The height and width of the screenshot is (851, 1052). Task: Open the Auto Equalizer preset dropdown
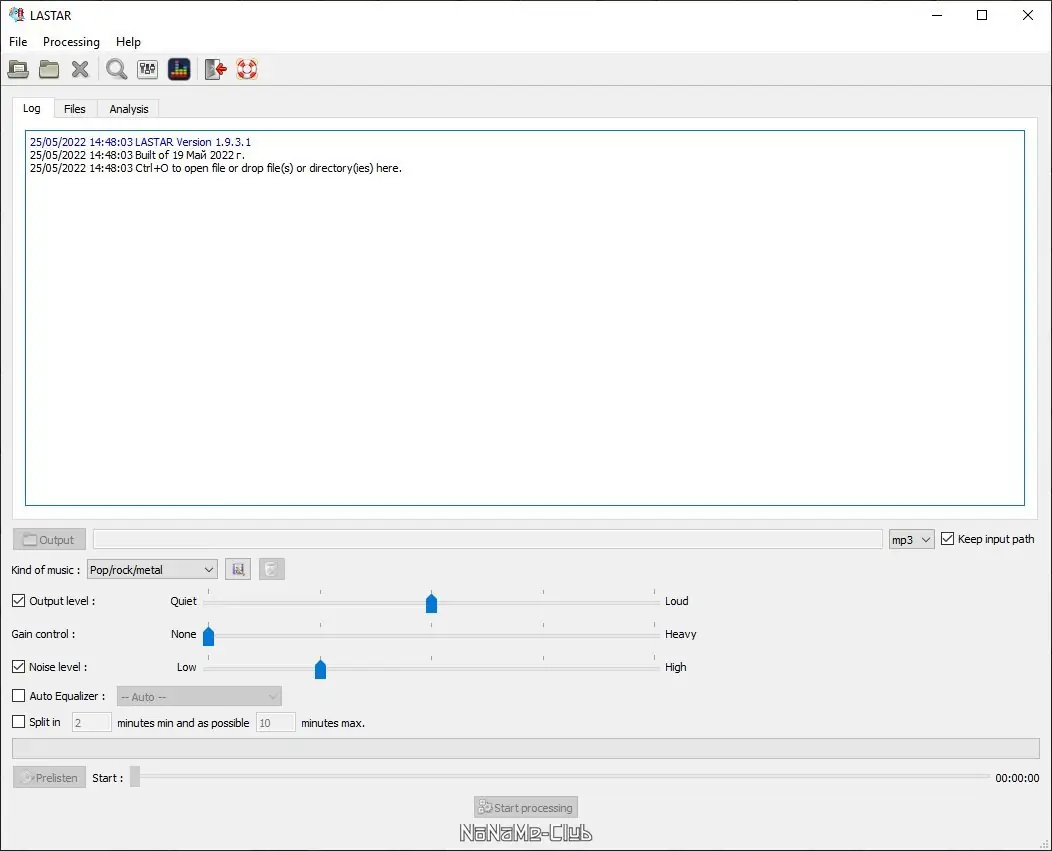pyautogui.click(x=199, y=697)
